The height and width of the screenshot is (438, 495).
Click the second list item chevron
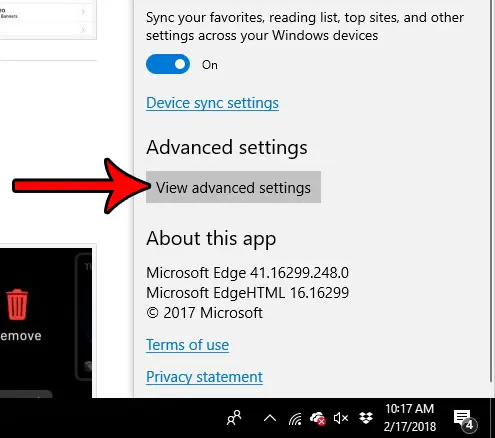[x=83, y=30]
